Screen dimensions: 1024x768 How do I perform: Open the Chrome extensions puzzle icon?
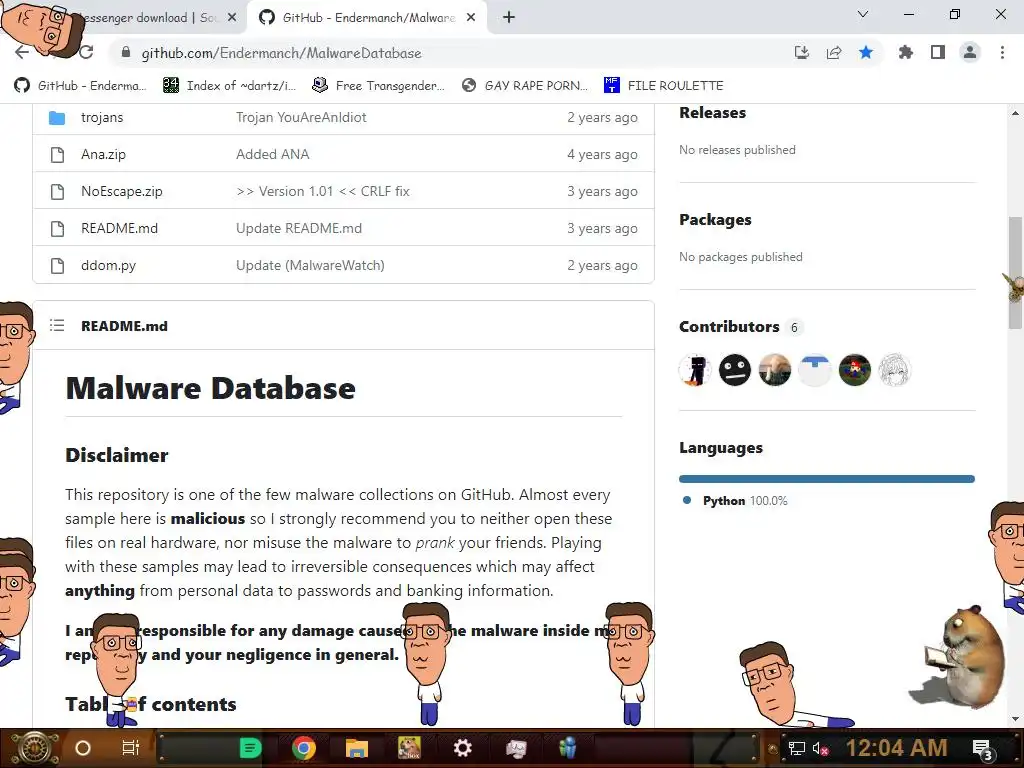pos(905,52)
